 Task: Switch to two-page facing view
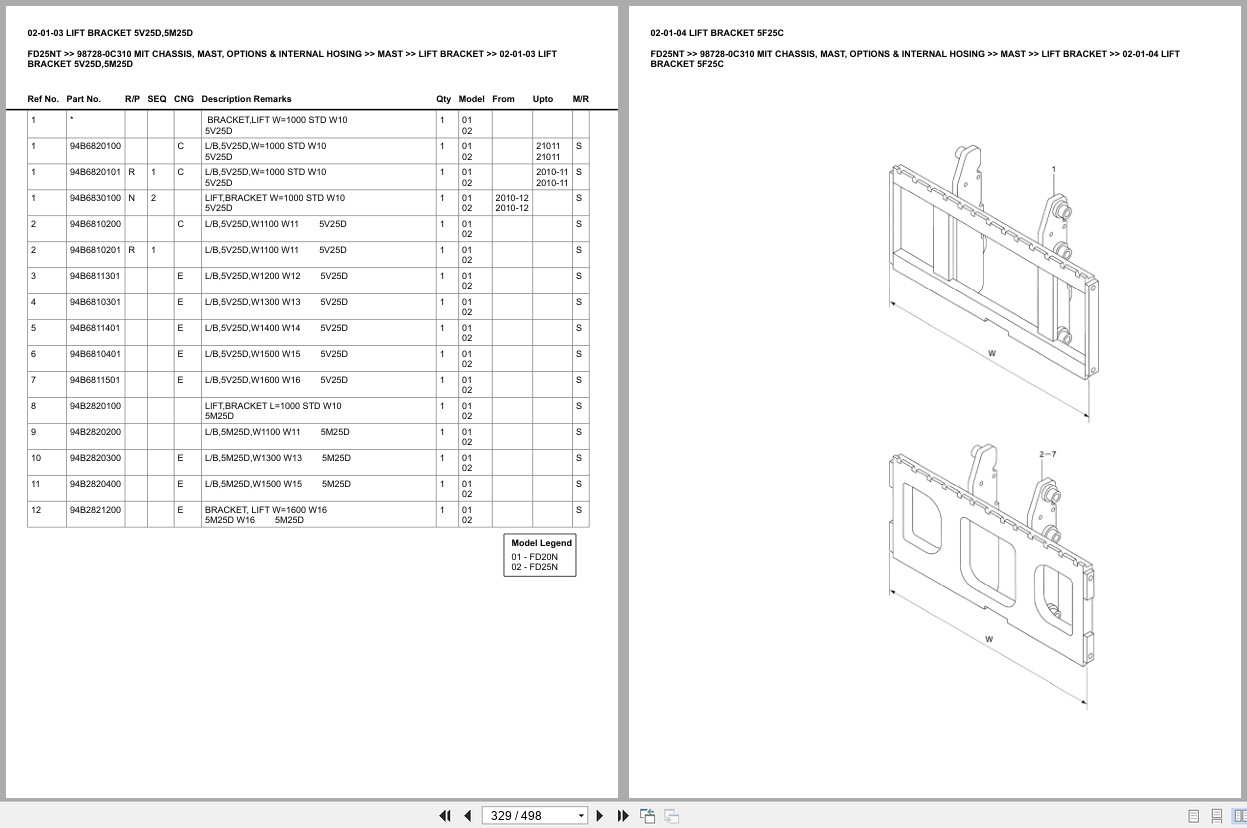point(1239,816)
